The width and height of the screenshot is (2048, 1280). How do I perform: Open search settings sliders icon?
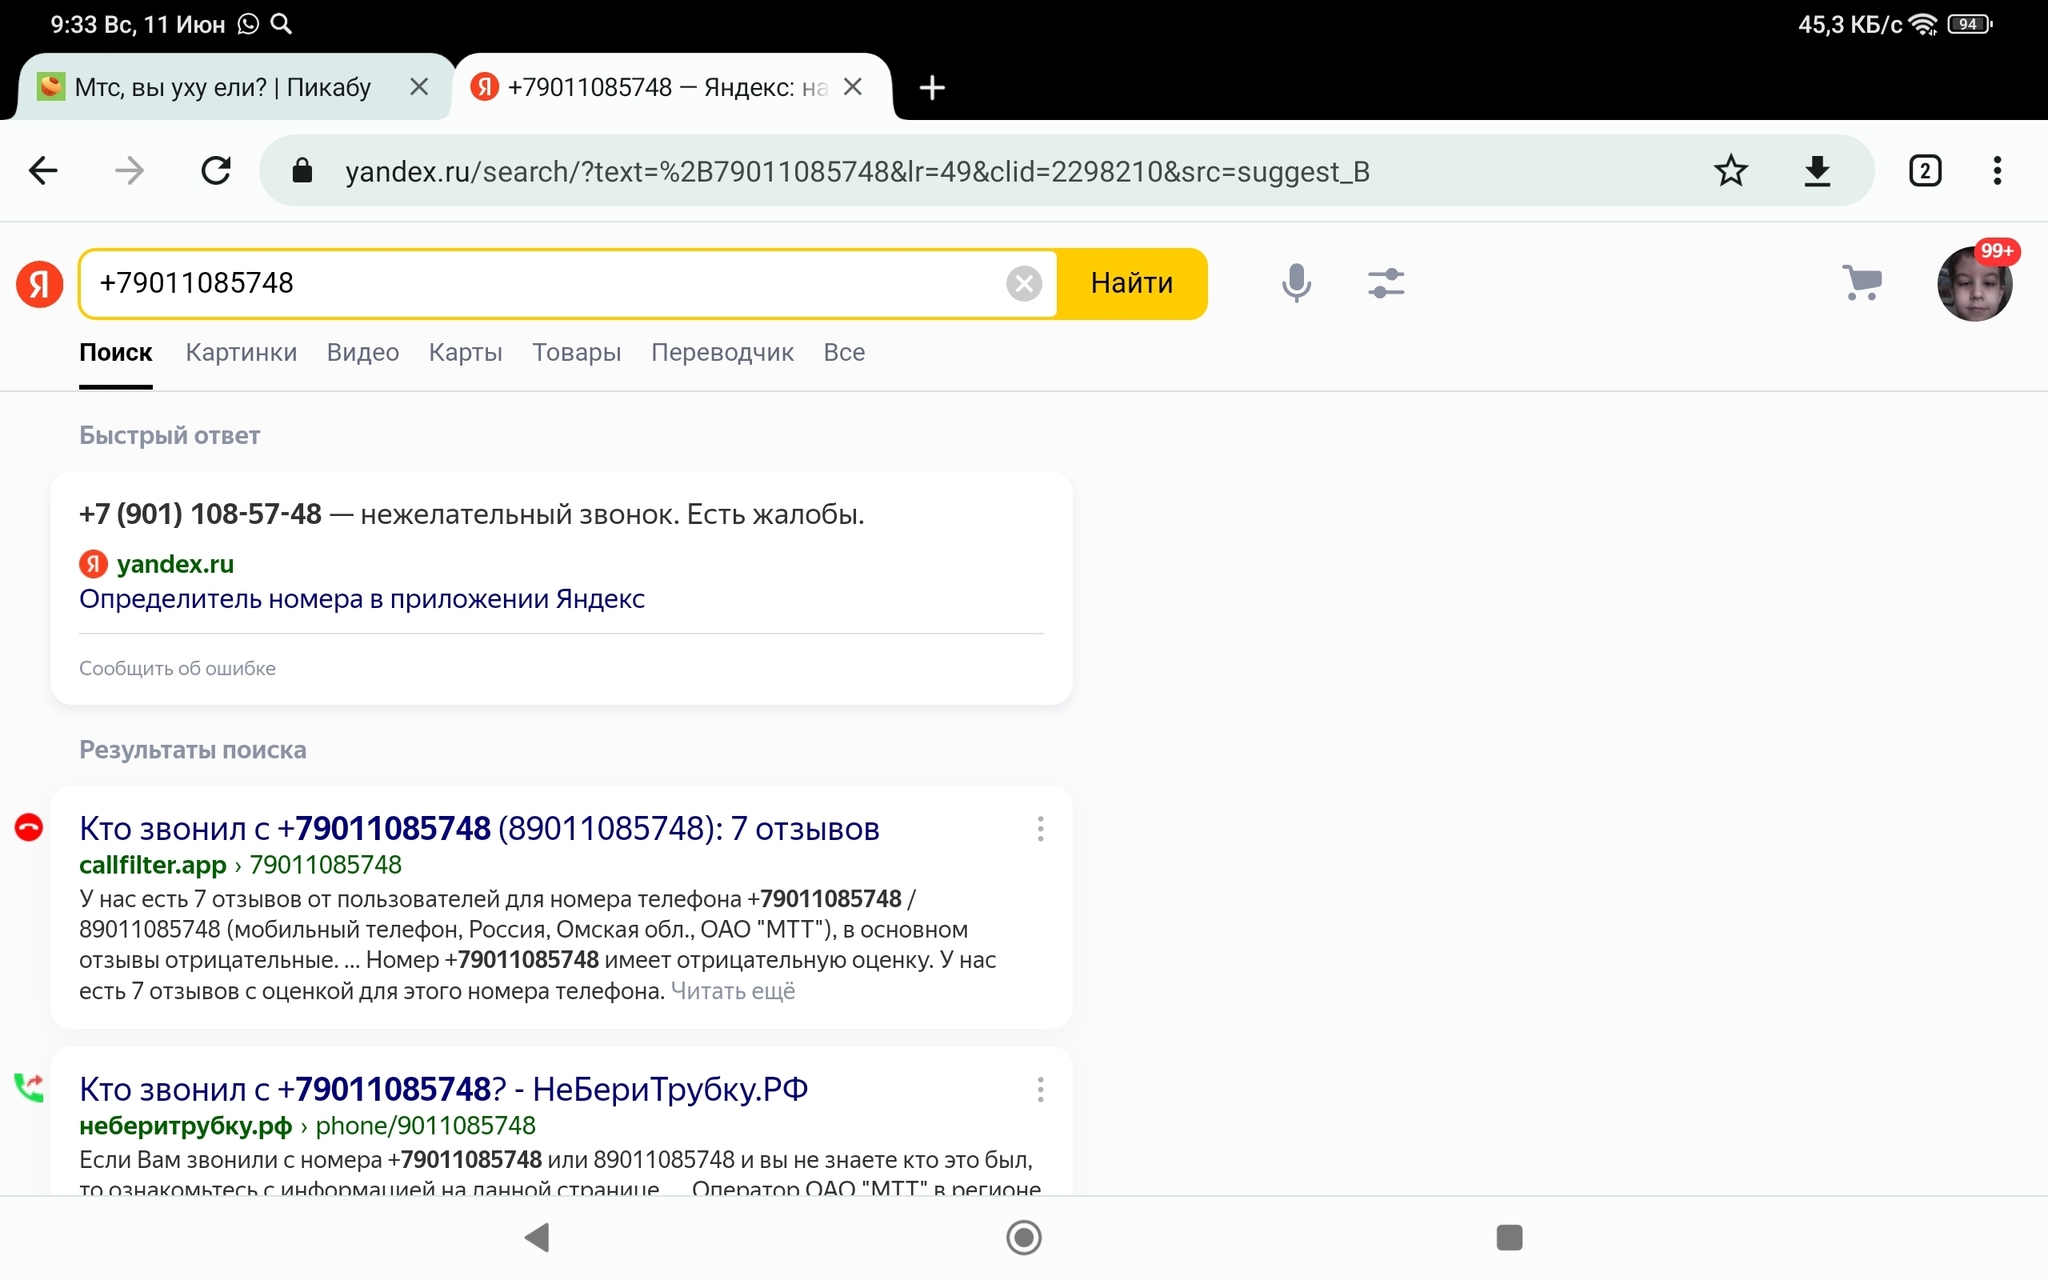1386,283
